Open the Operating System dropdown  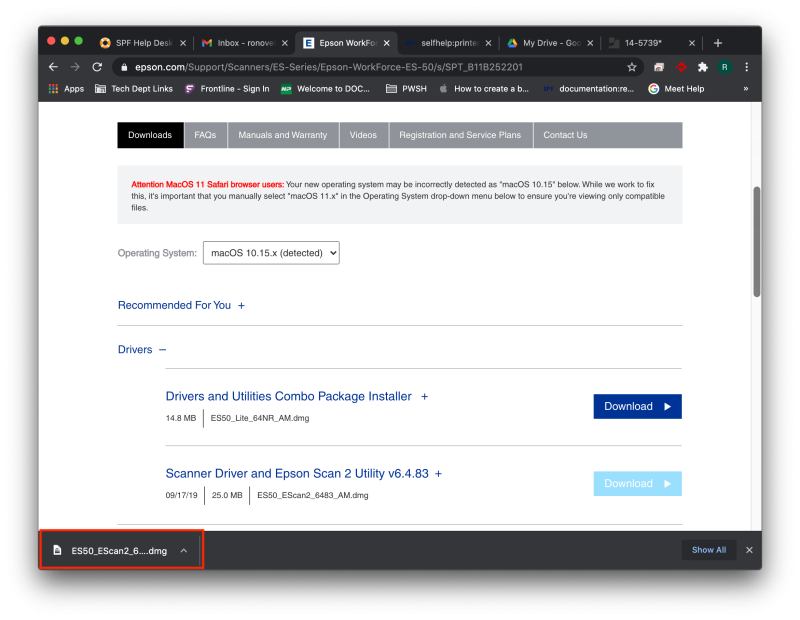(x=271, y=253)
